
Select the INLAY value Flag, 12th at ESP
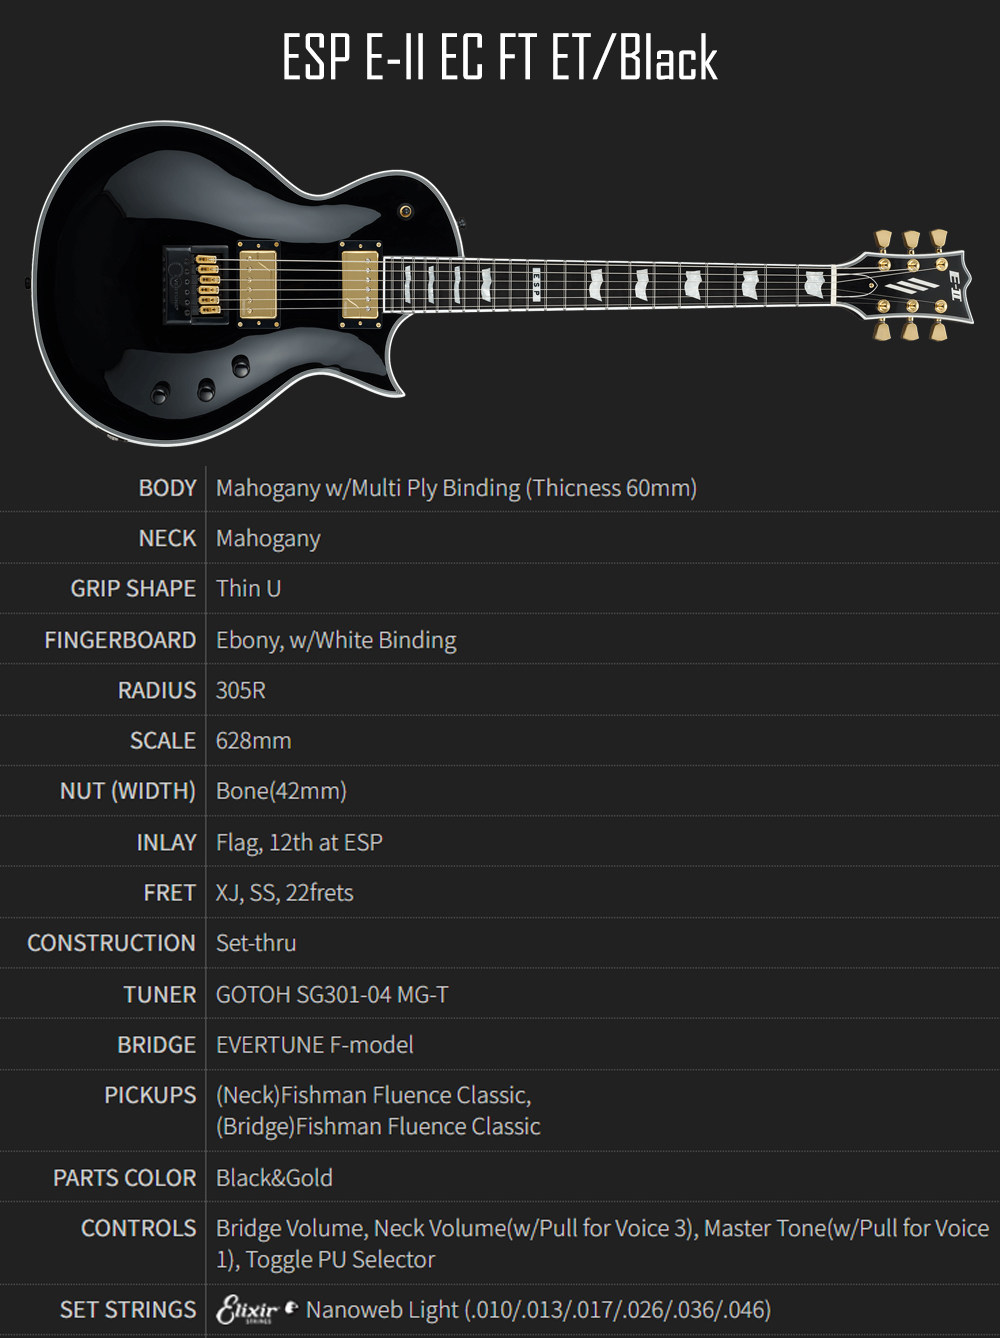299,842
